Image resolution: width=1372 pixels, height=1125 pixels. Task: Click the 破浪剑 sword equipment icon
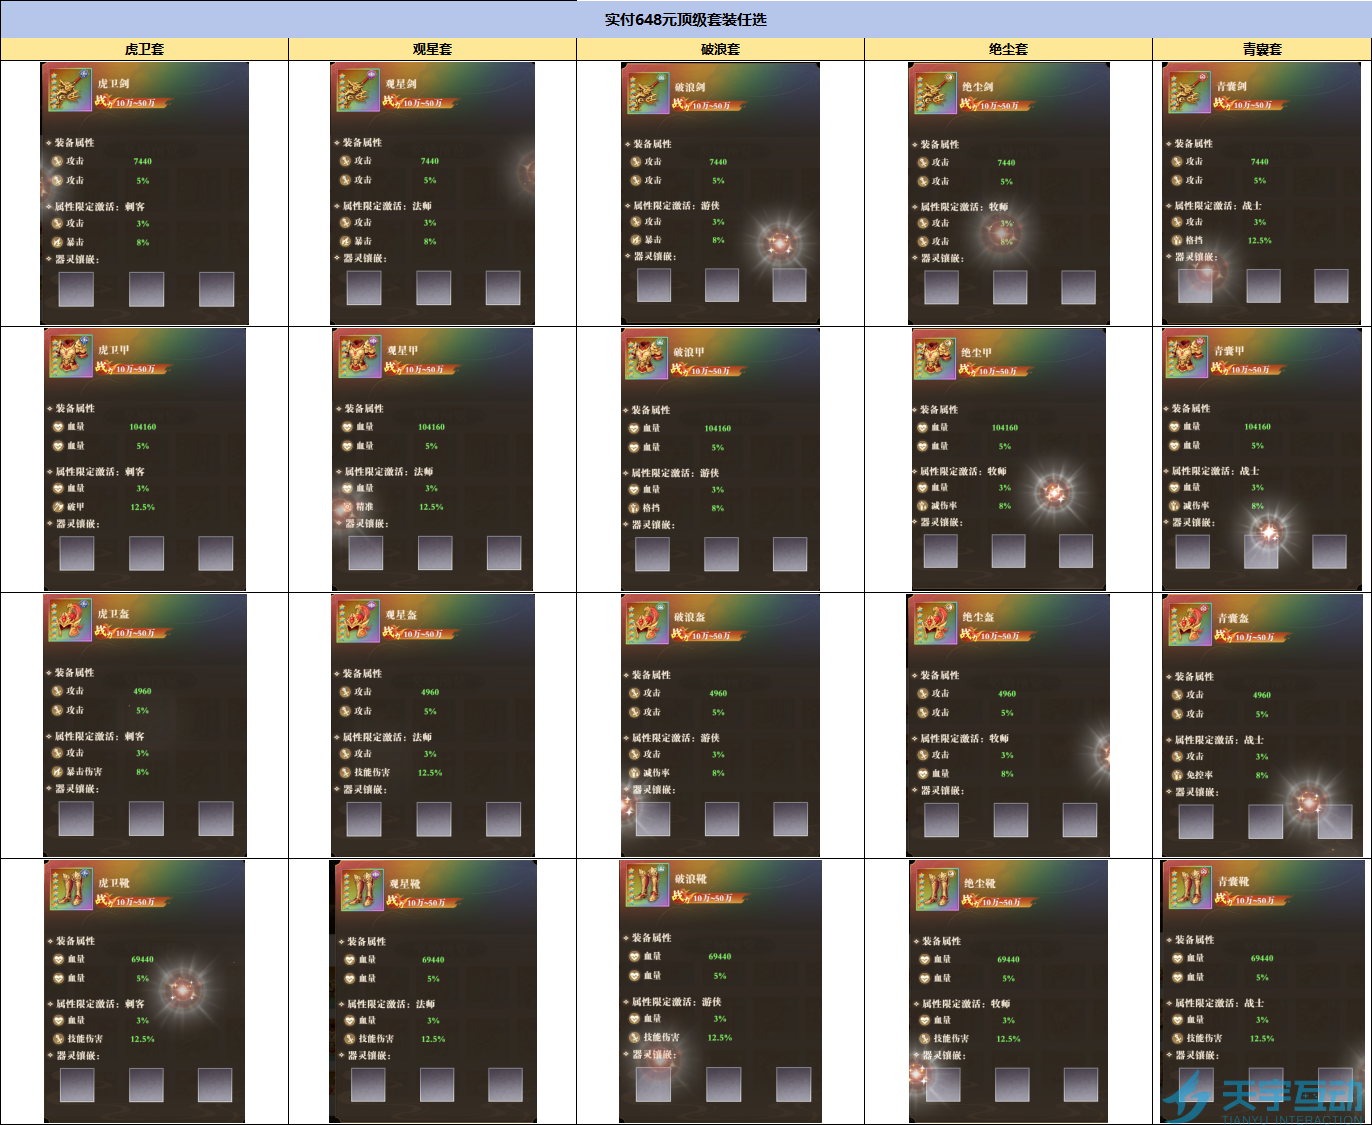[648, 93]
